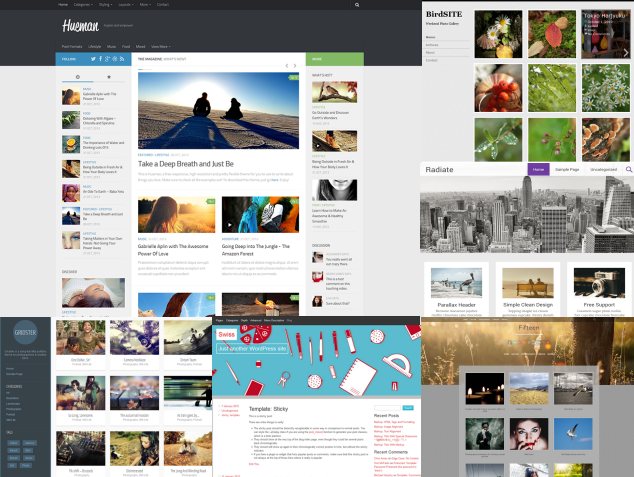Screen dimensions: 634x477
Task: Open Contact in Hueman top menu
Action: tap(163, 5)
